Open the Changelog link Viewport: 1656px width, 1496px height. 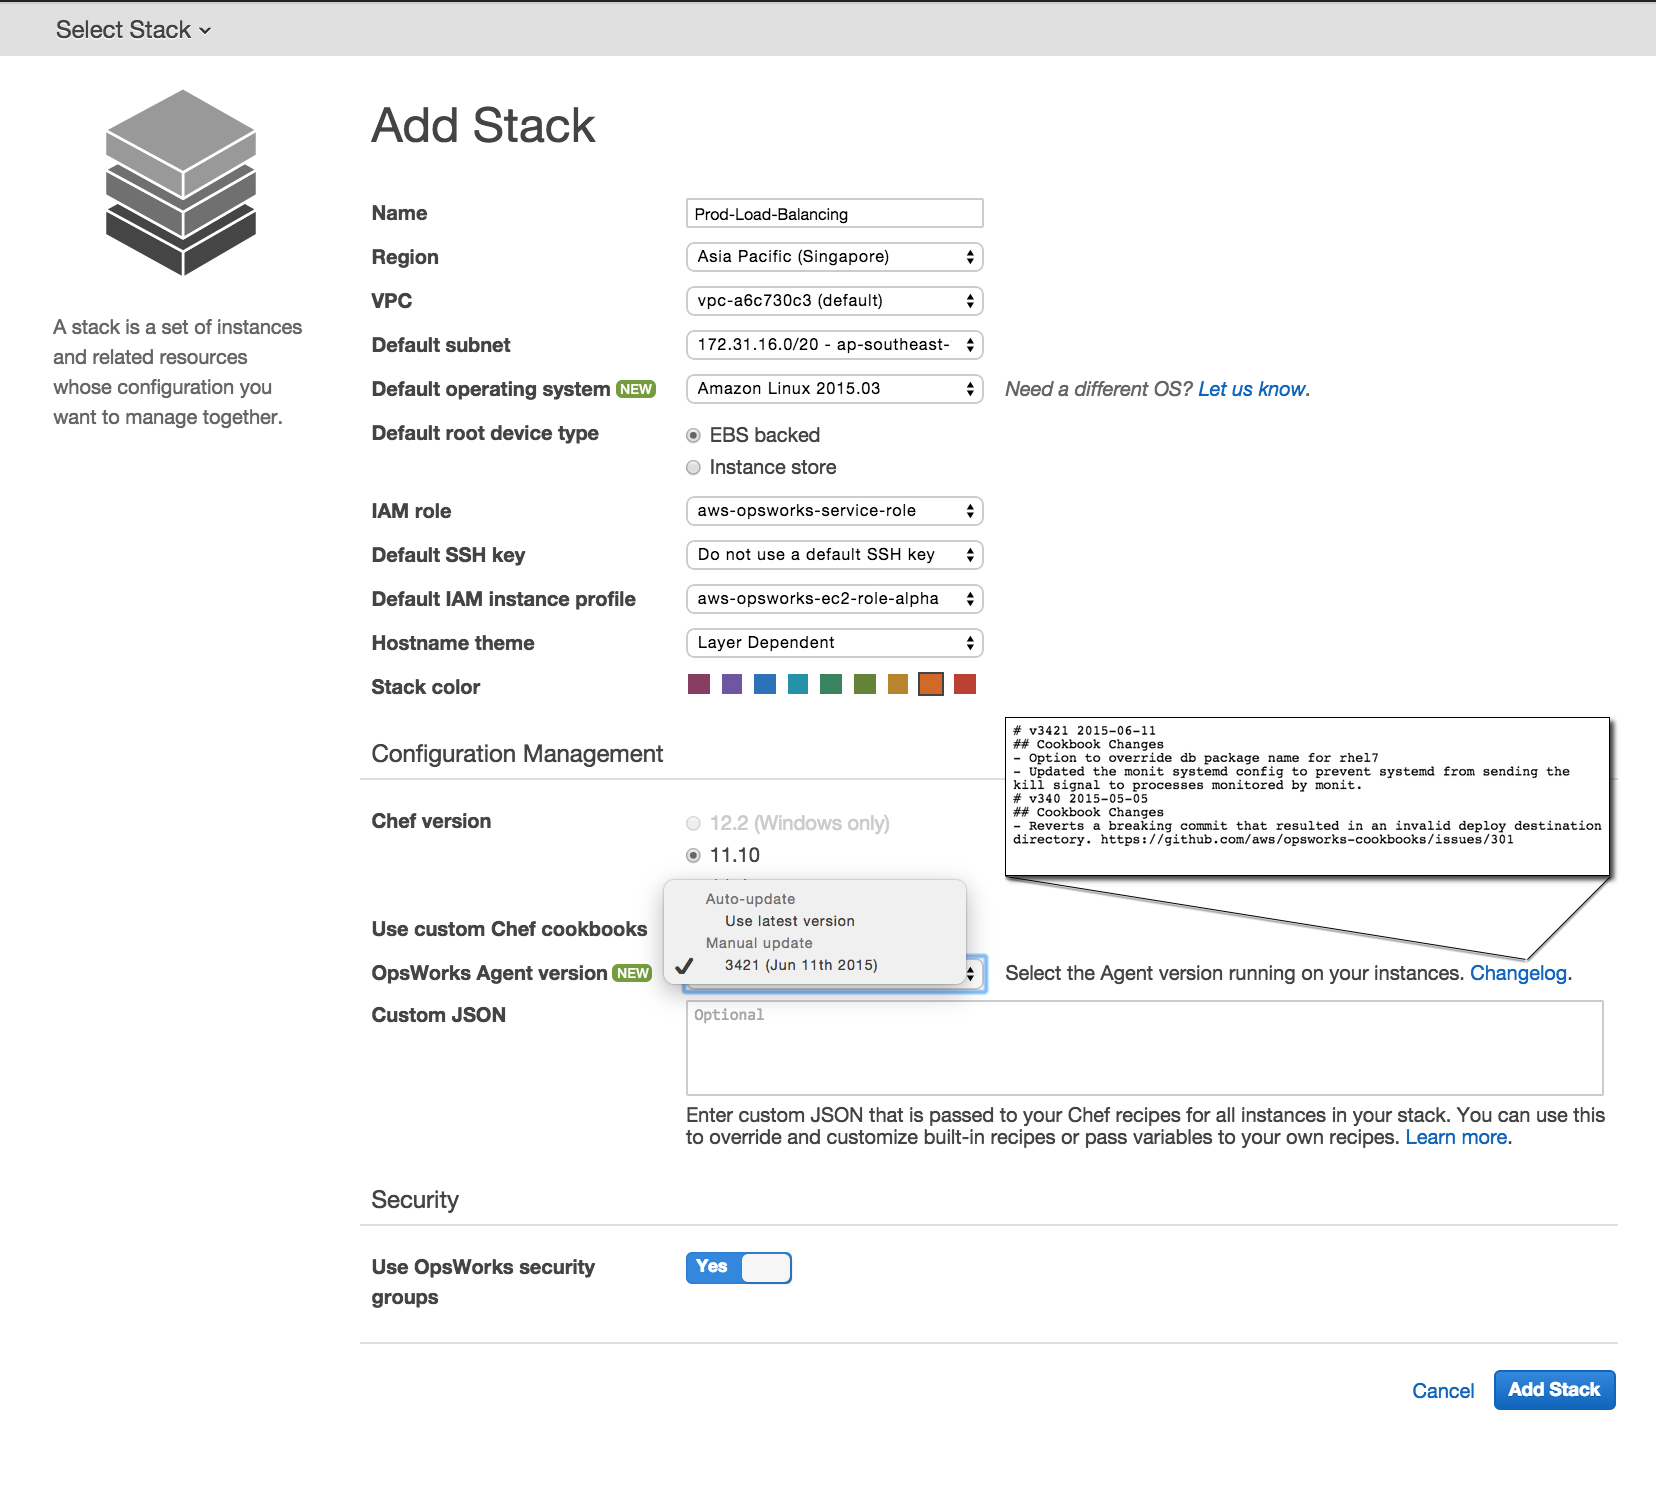(x=1518, y=973)
